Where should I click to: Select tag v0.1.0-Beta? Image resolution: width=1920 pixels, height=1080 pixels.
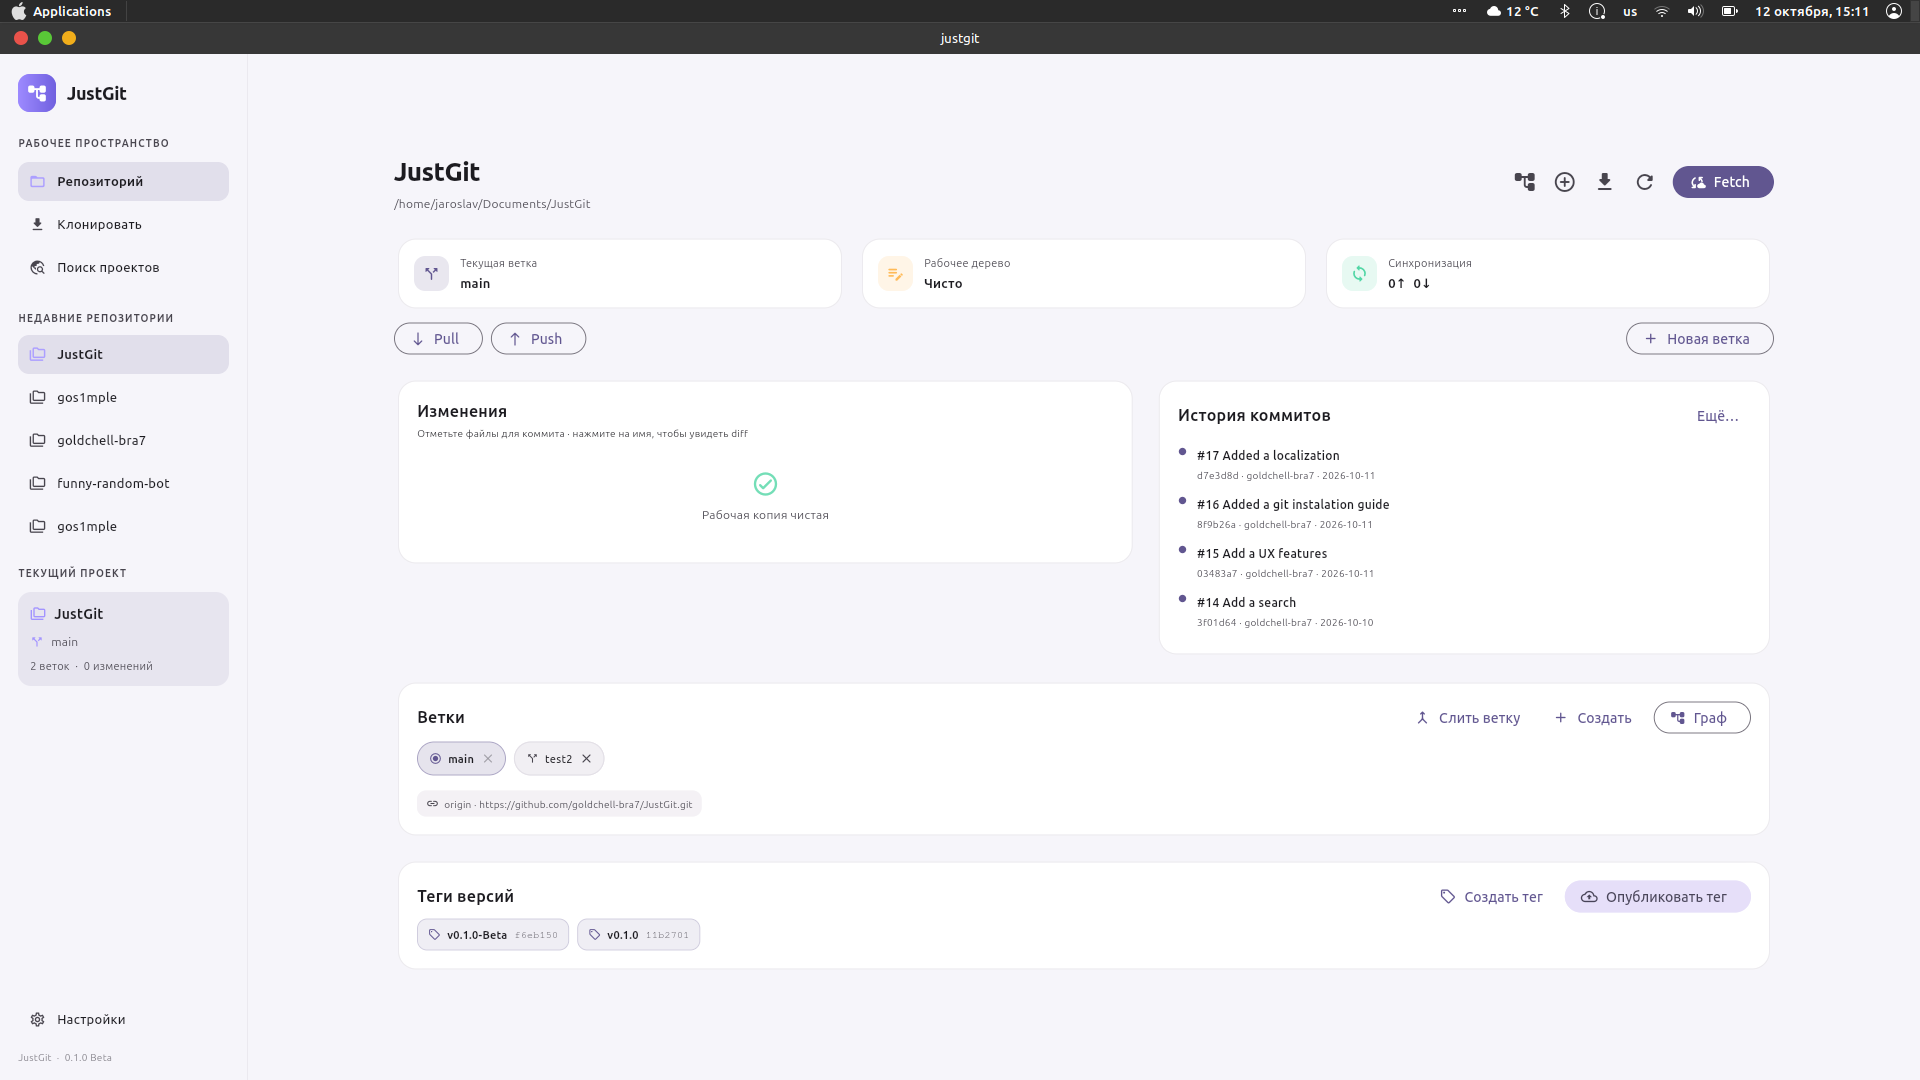coord(493,935)
